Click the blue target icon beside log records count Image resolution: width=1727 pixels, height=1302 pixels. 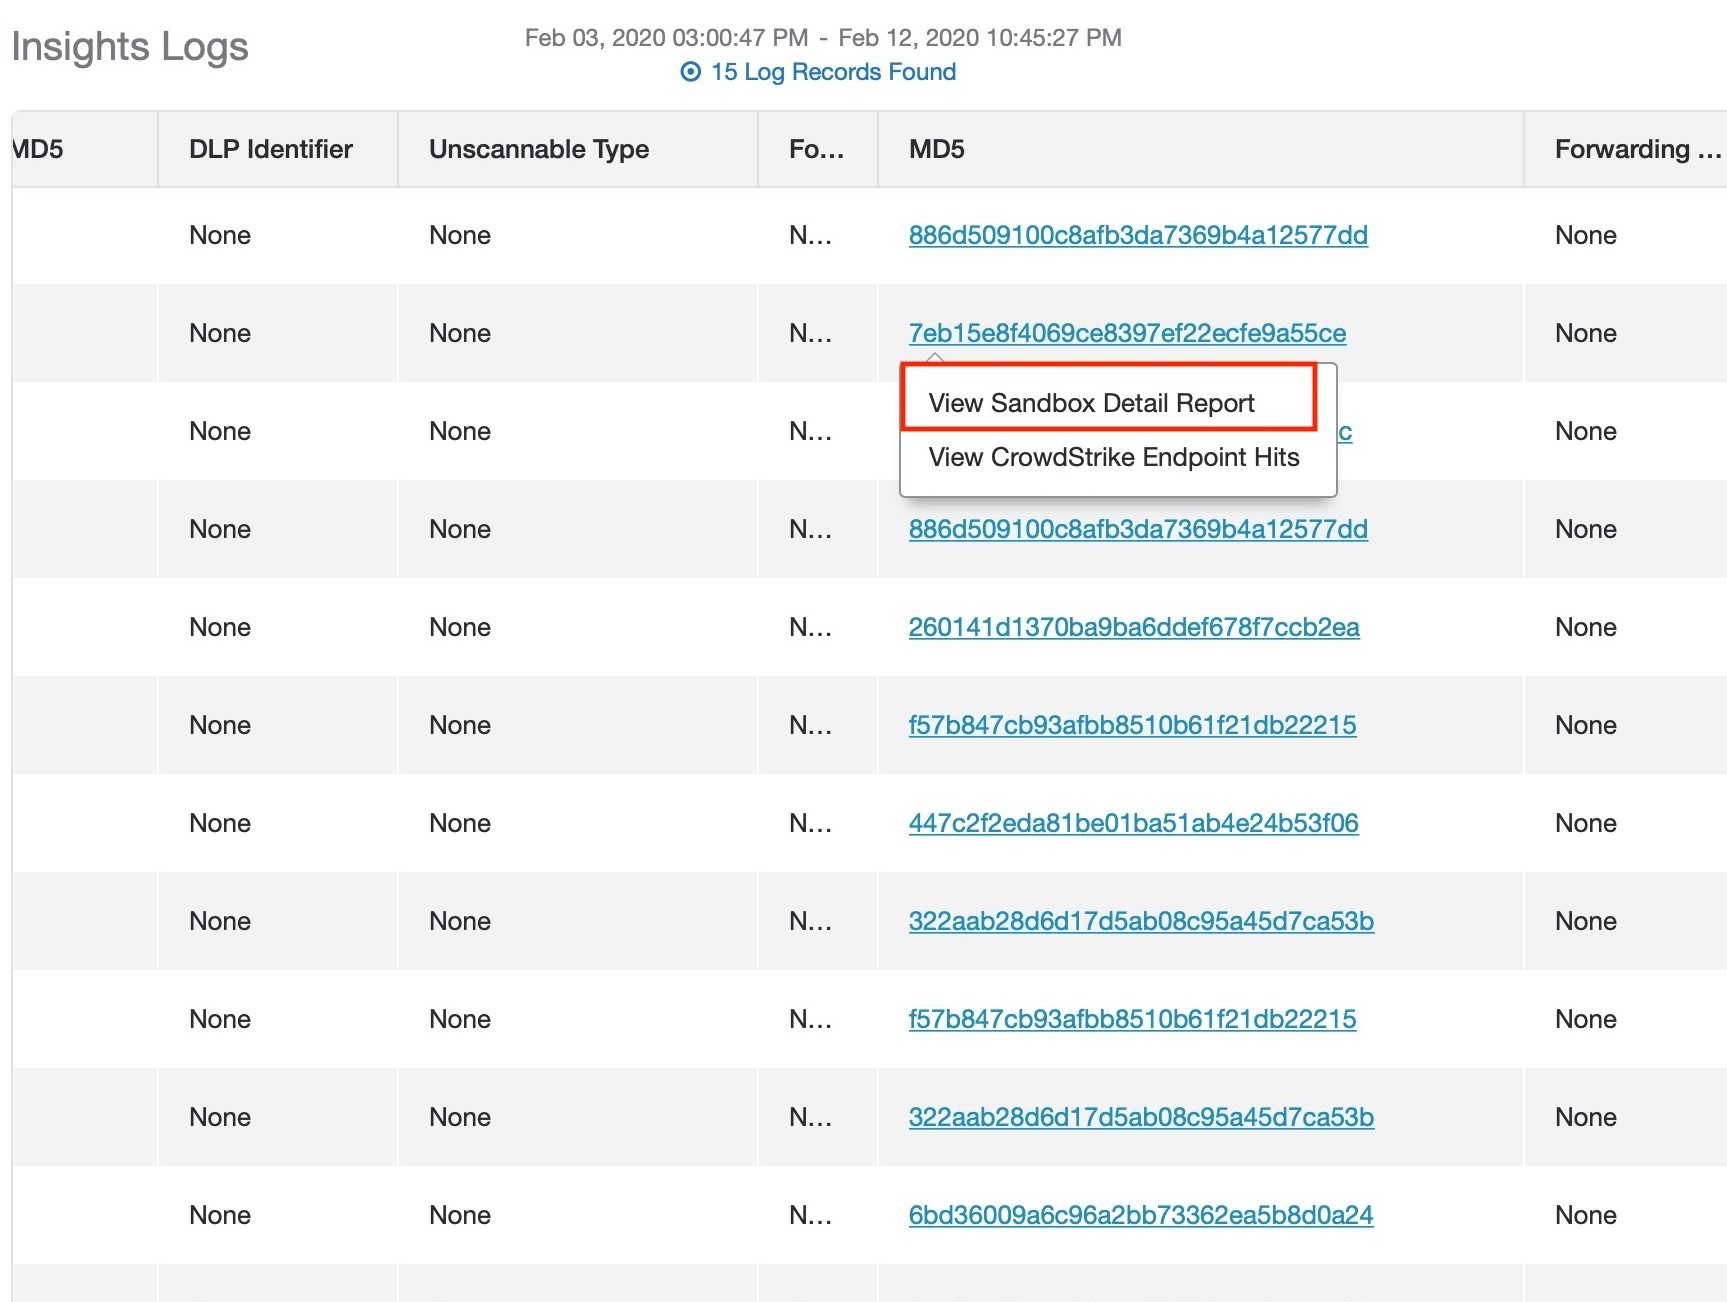click(689, 71)
